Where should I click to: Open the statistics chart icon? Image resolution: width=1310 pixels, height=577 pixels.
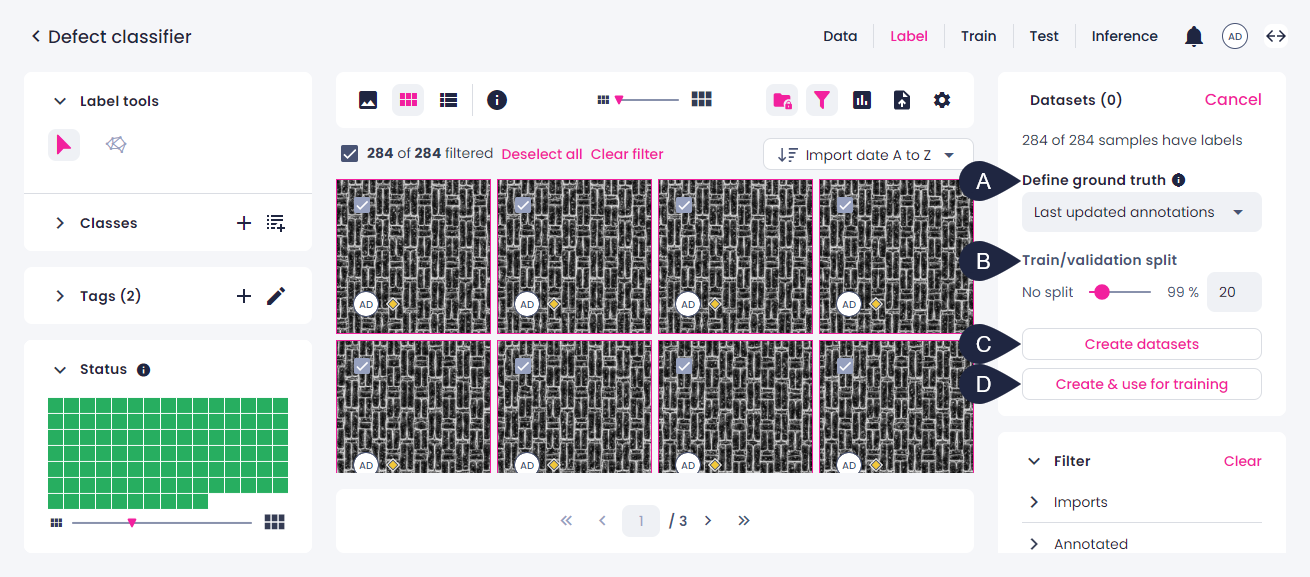point(862,100)
